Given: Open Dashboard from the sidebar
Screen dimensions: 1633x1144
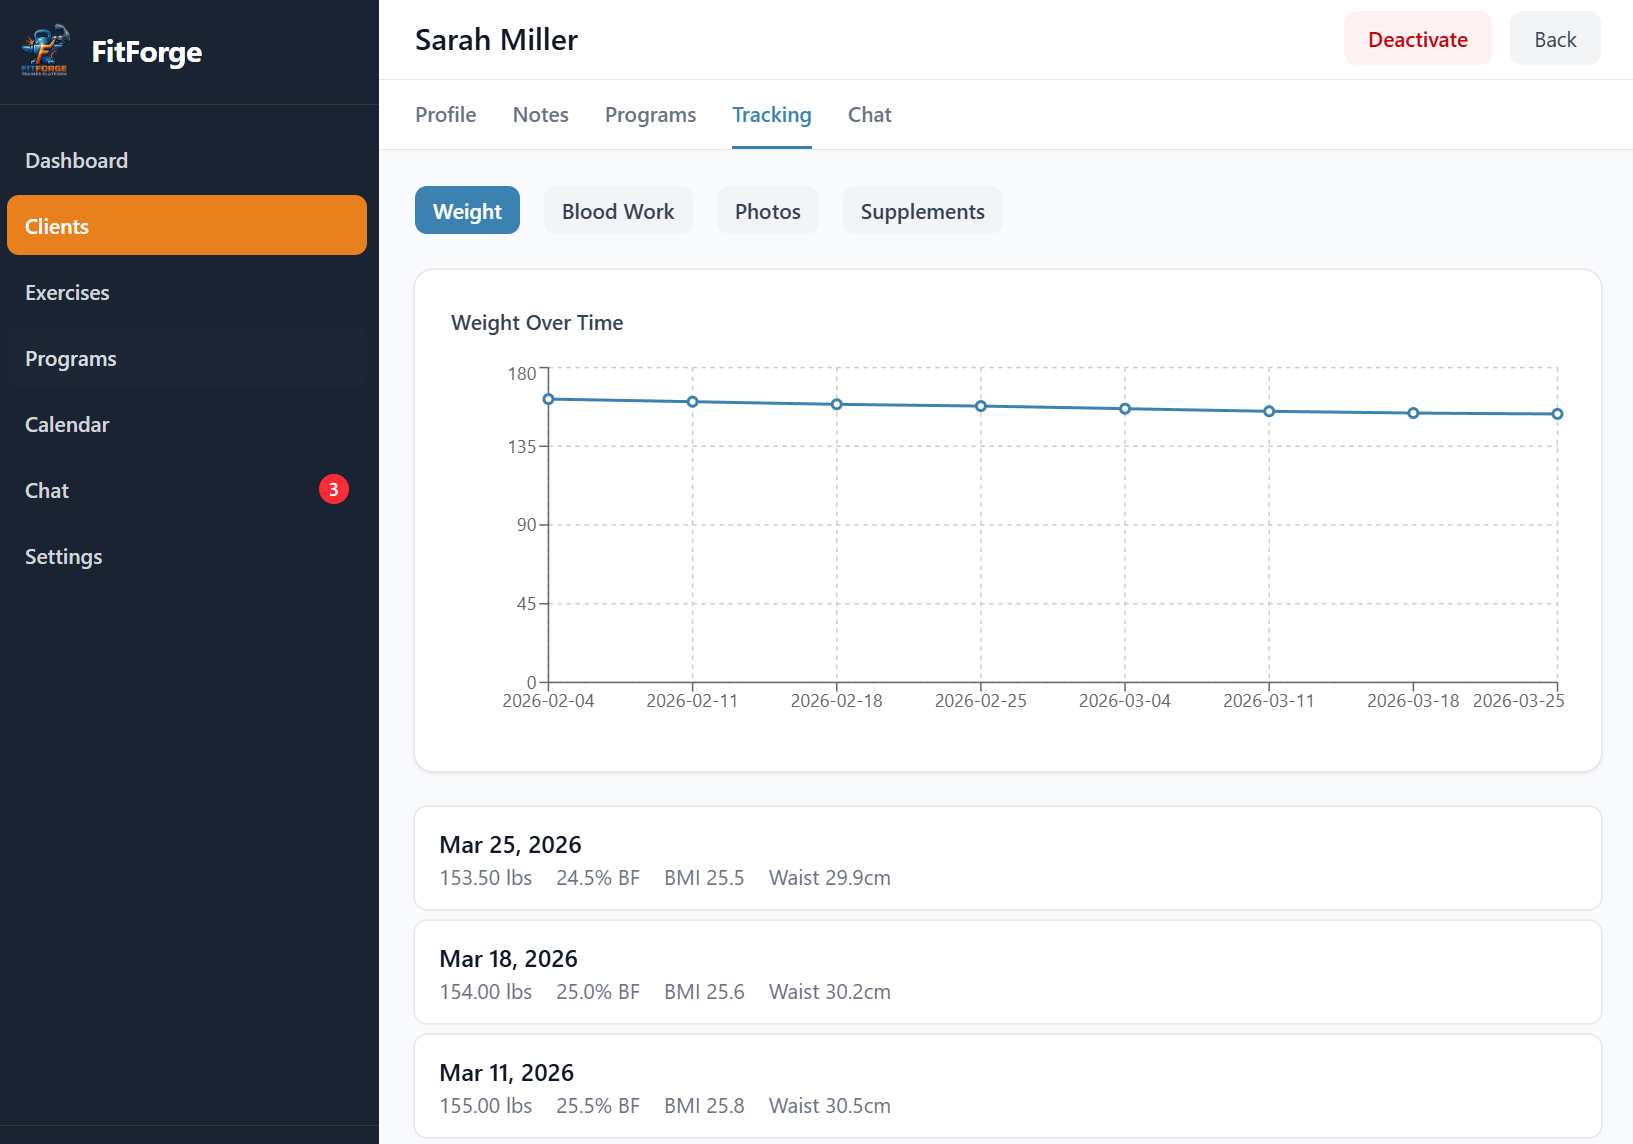Looking at the screenshot, I should [77, 161].
